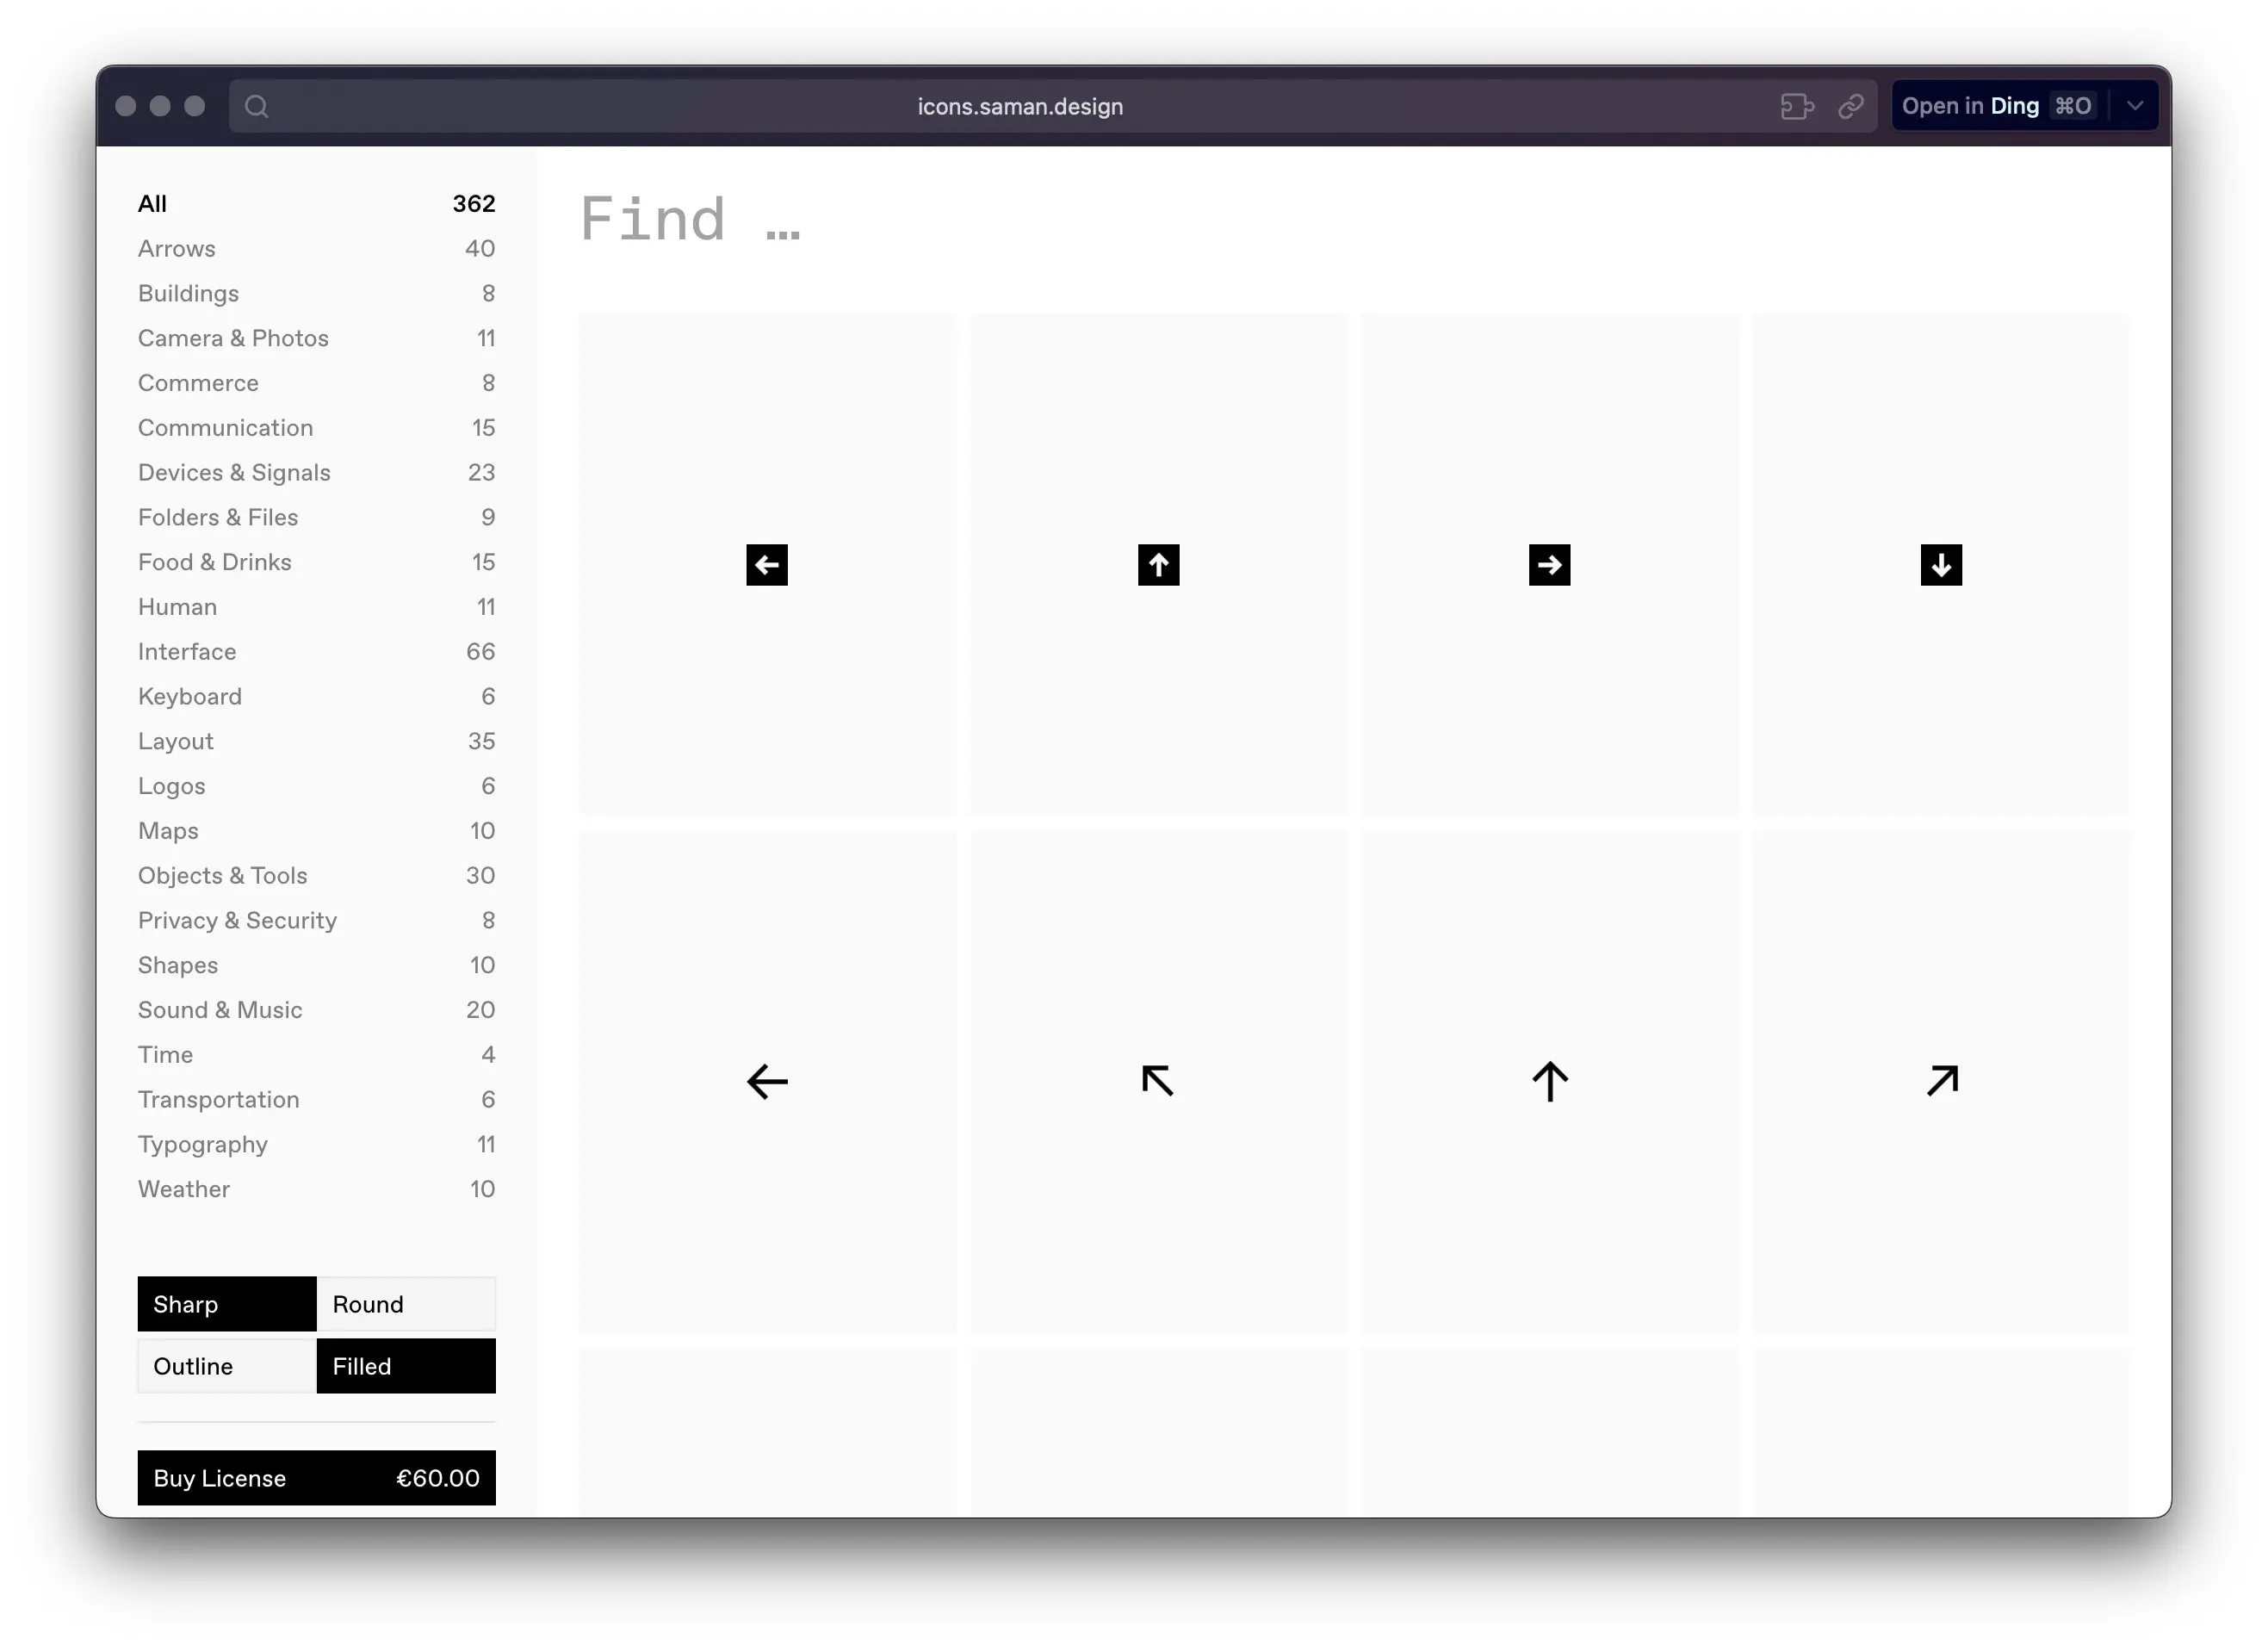Click Buy License button

point(317,1478)
